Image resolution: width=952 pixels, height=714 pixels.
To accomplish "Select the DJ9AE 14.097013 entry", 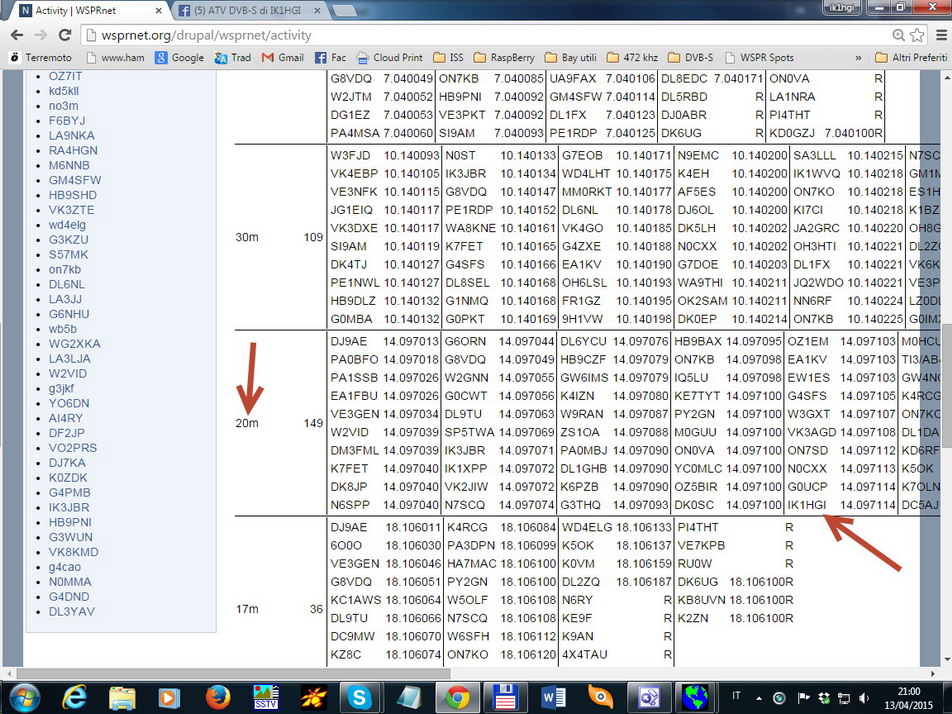I will [x=384, y=341].
